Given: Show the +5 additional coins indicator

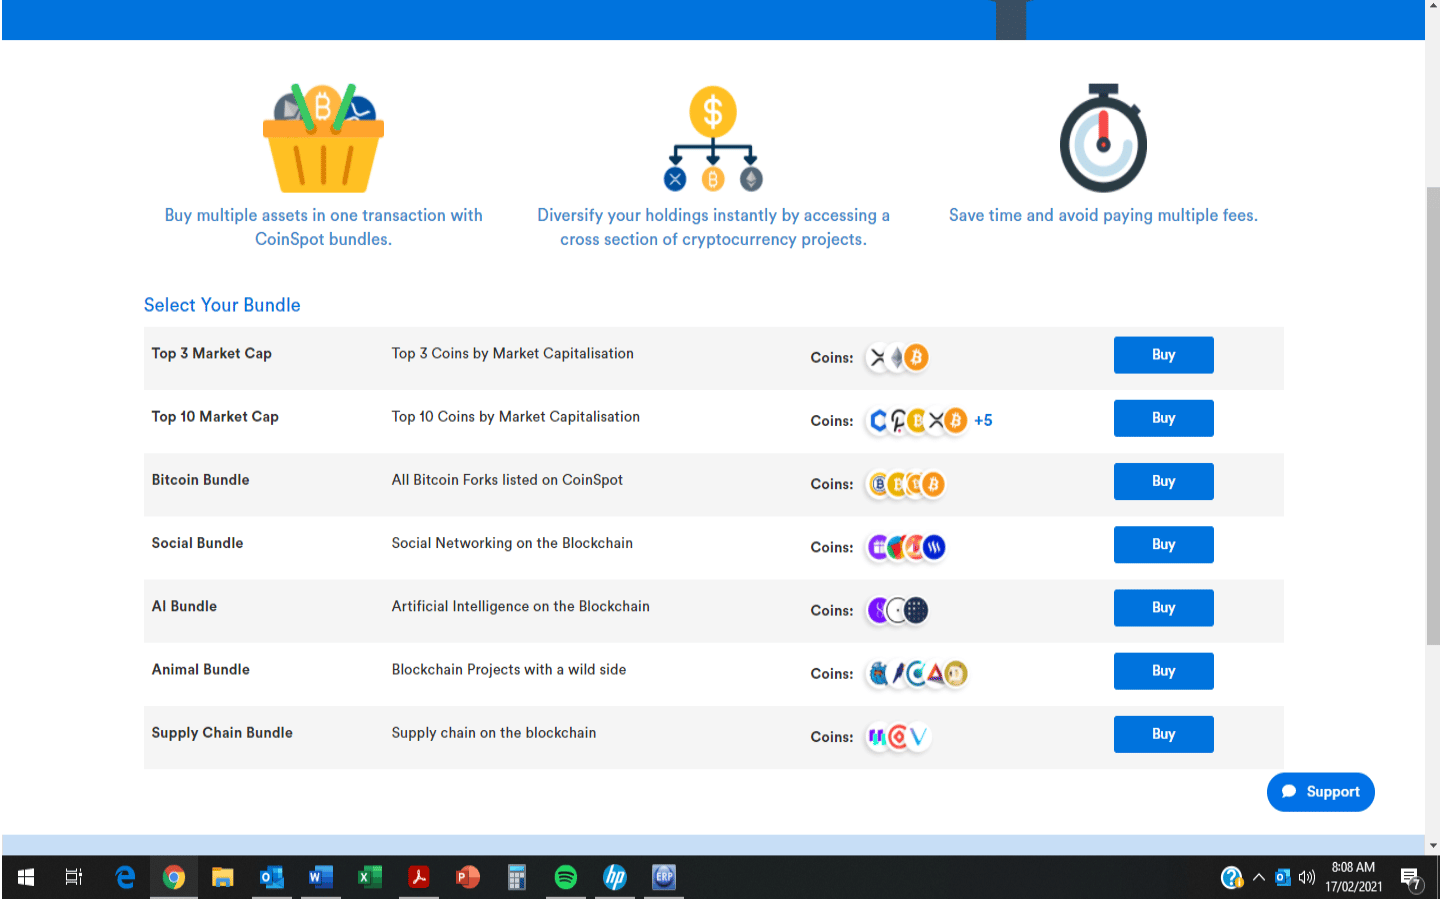Looking at the screenshot, I should click(x=983, y=421).
